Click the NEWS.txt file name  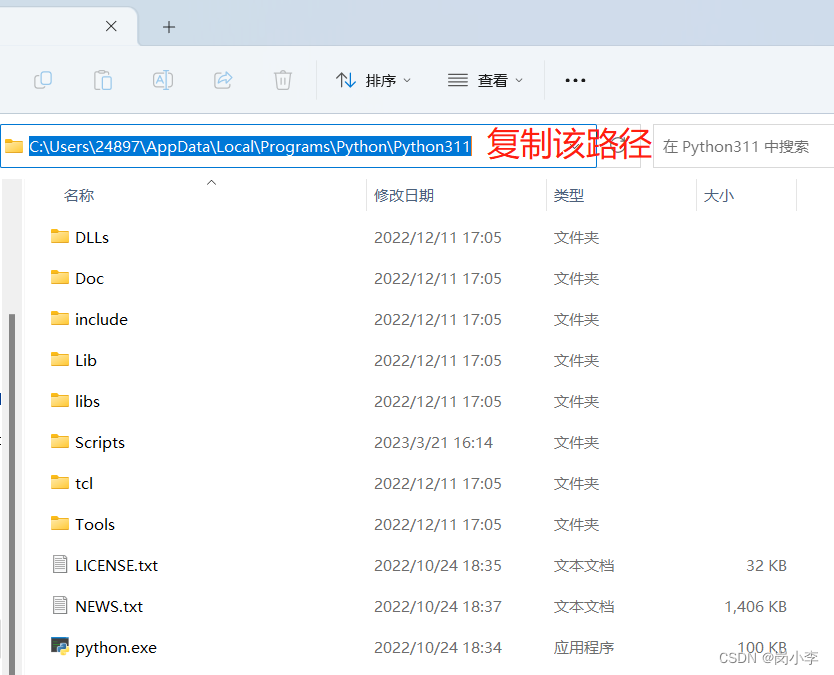(109, 606)
